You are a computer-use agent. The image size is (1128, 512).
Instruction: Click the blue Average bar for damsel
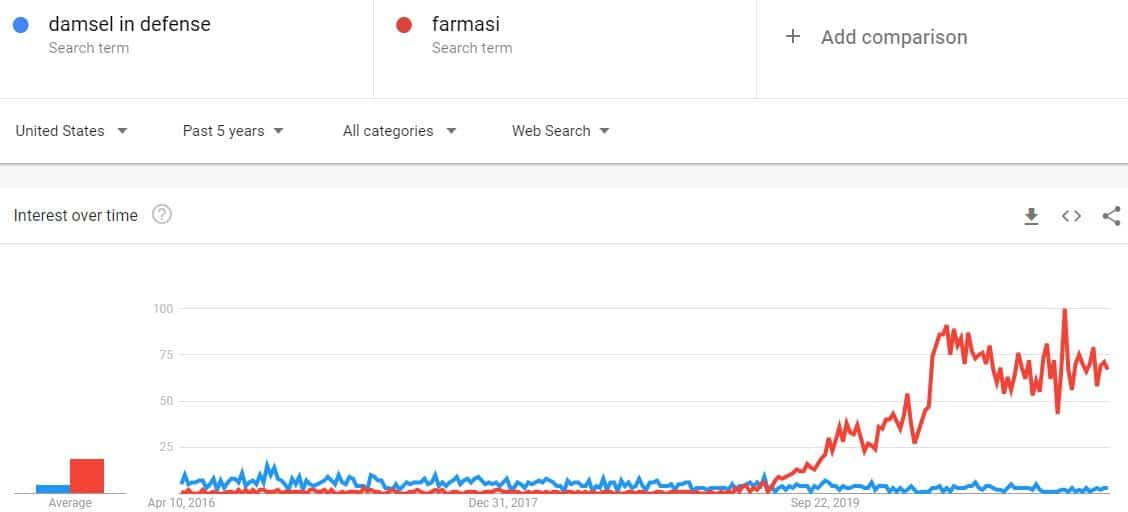point(53,488)
